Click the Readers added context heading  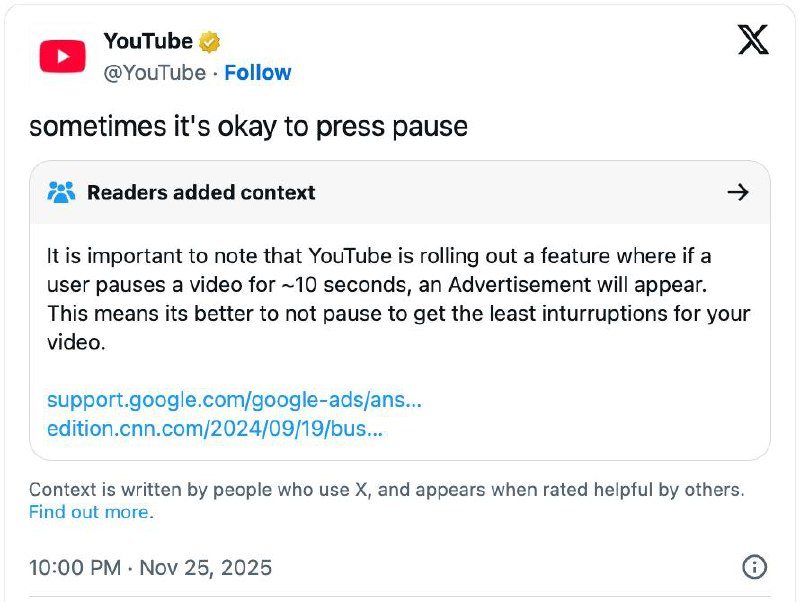(201, 192)
